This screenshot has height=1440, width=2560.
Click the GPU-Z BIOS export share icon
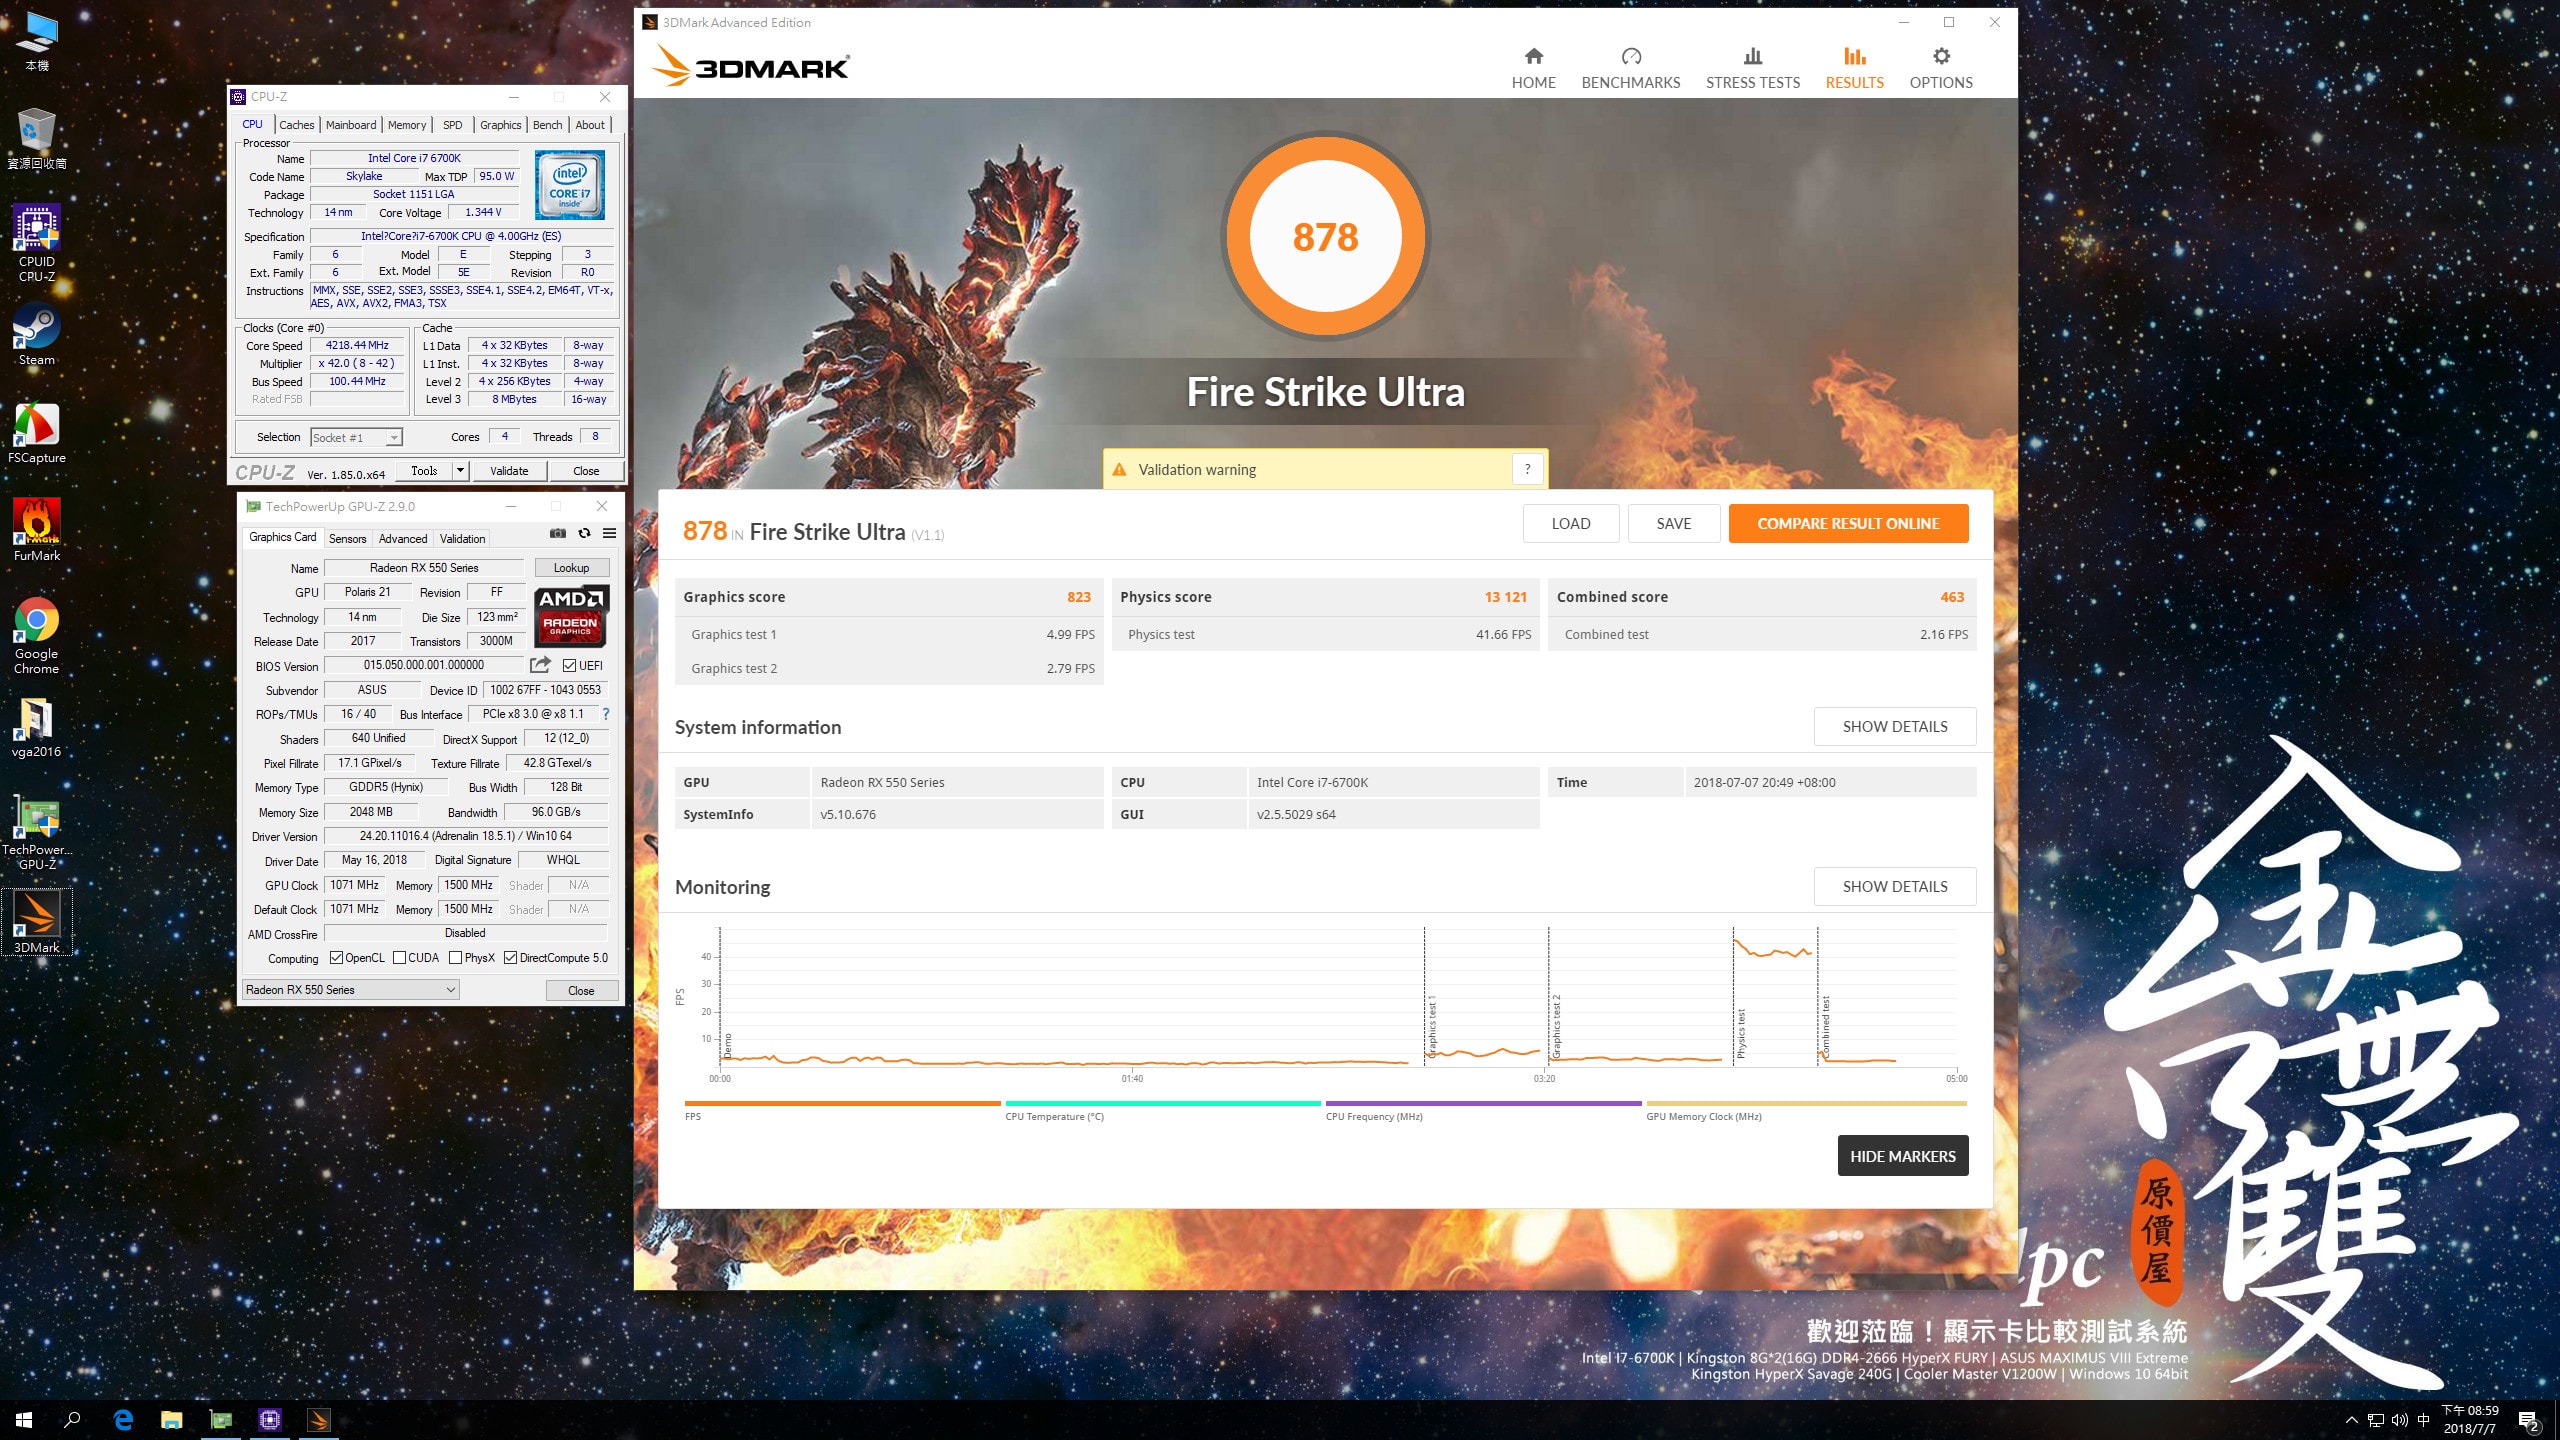tap(540, 665)
